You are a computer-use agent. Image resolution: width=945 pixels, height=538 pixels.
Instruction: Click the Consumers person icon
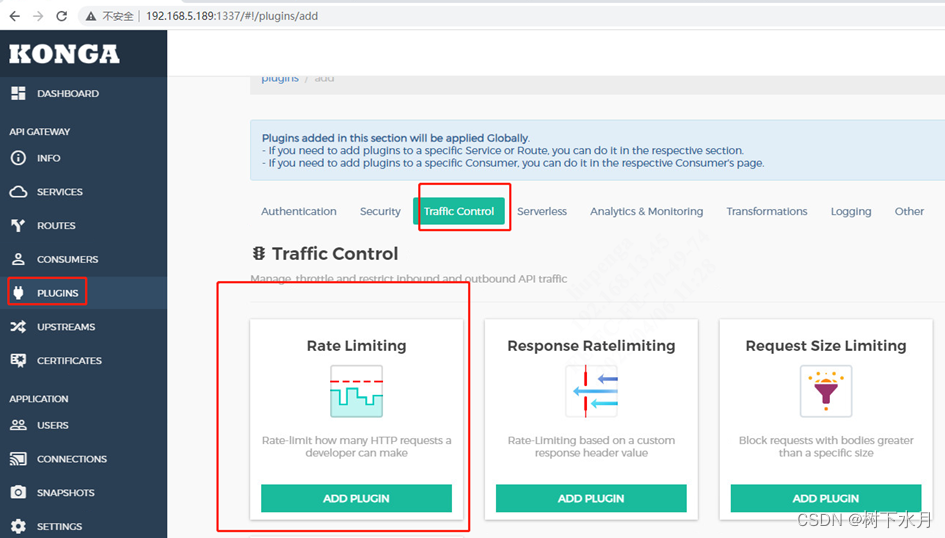point(18,259)
